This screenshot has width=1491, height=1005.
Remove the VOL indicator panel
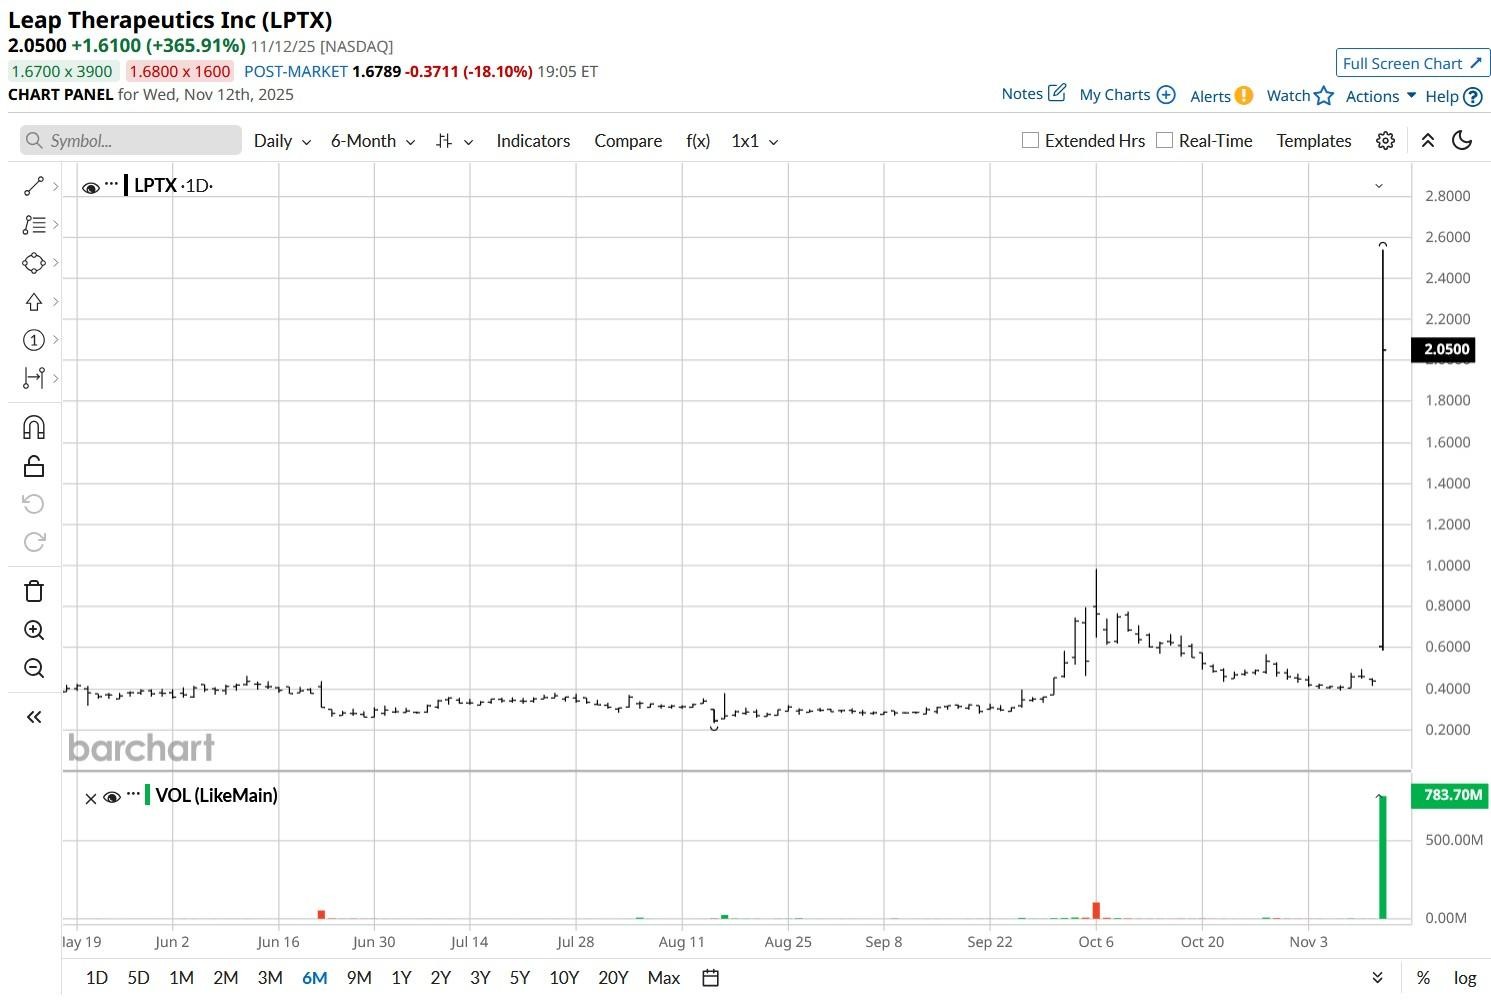(x=91, y=798)
